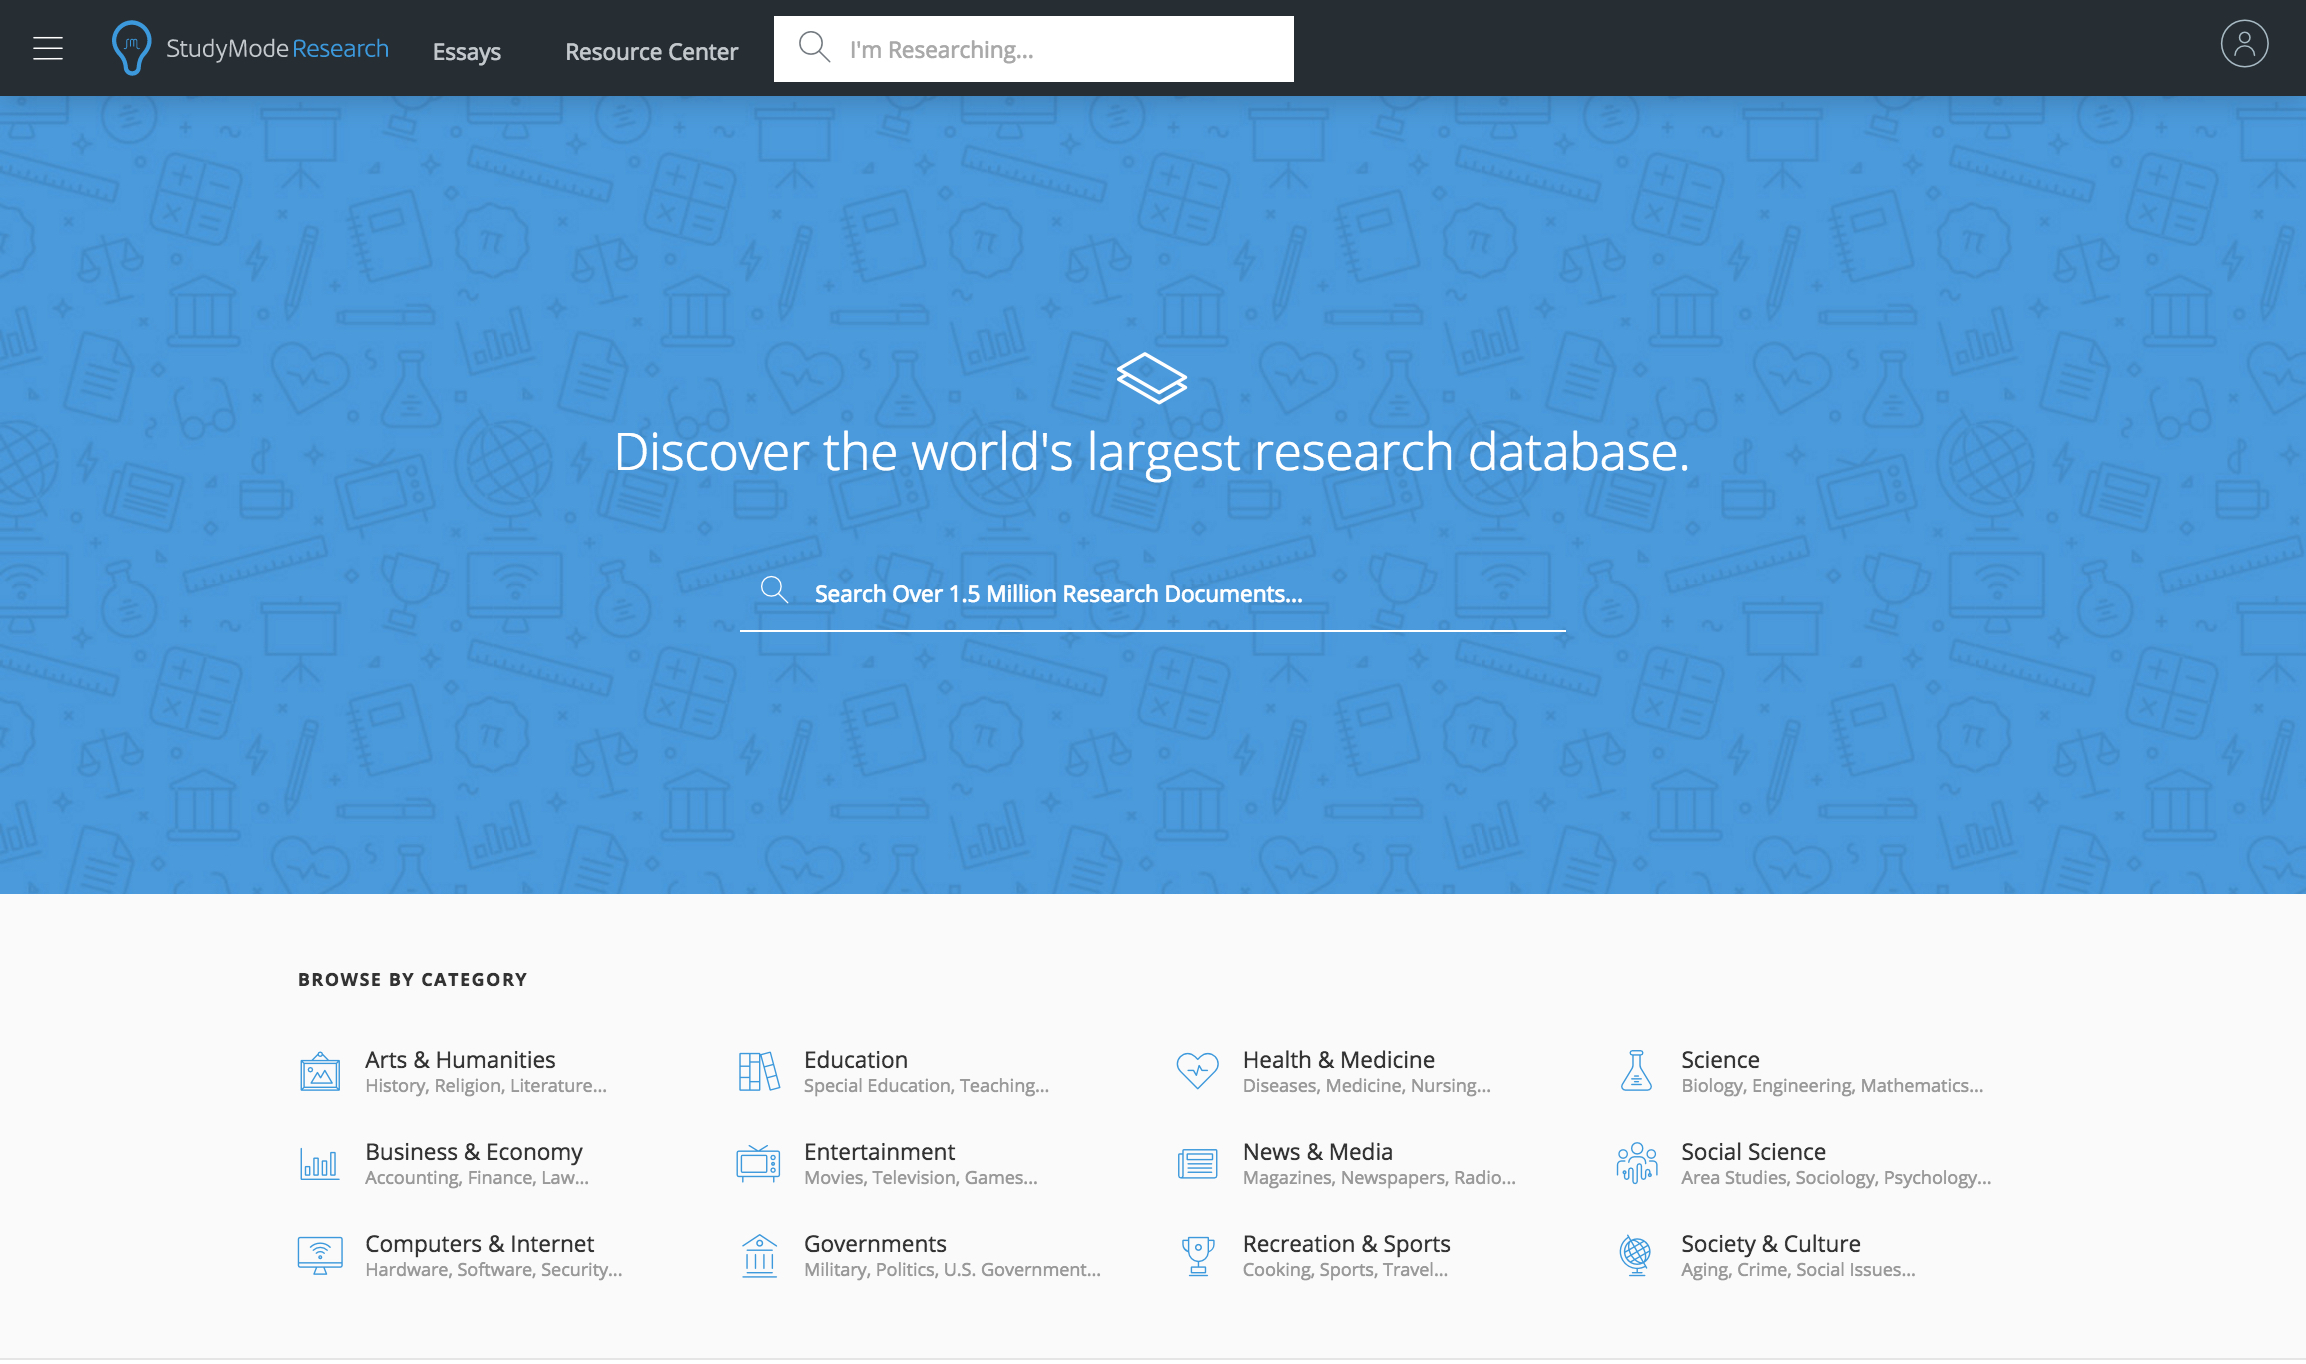Open the Education category link
This screenshot has height=1364, width=2306.
(856, 1059)
